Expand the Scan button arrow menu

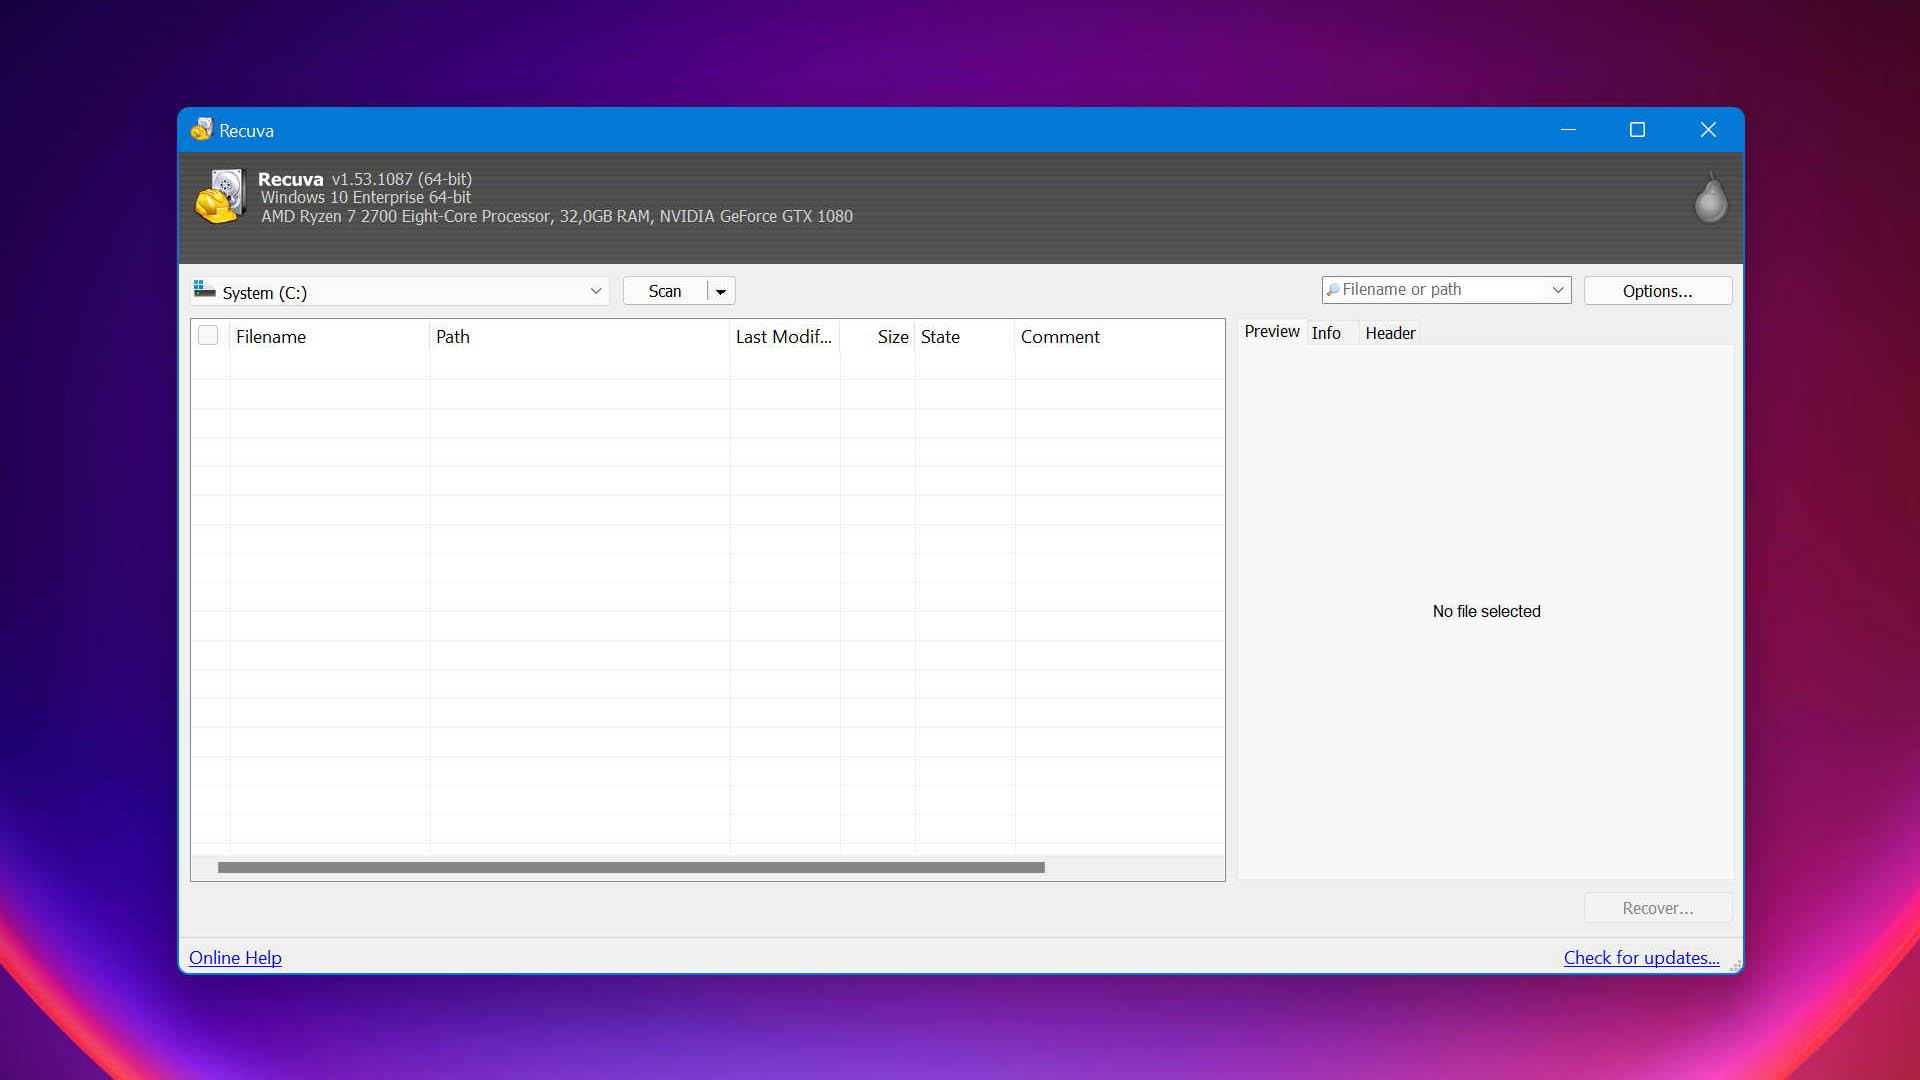click(x=721, y=291)
